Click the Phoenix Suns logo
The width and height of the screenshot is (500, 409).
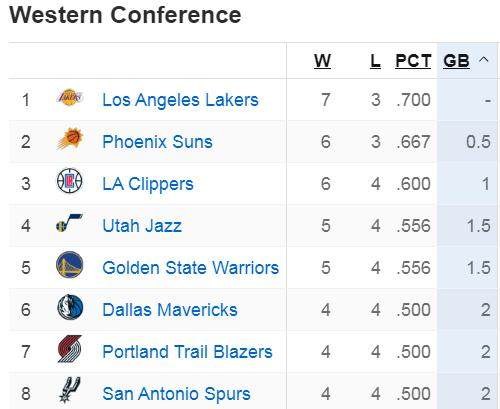70,138
